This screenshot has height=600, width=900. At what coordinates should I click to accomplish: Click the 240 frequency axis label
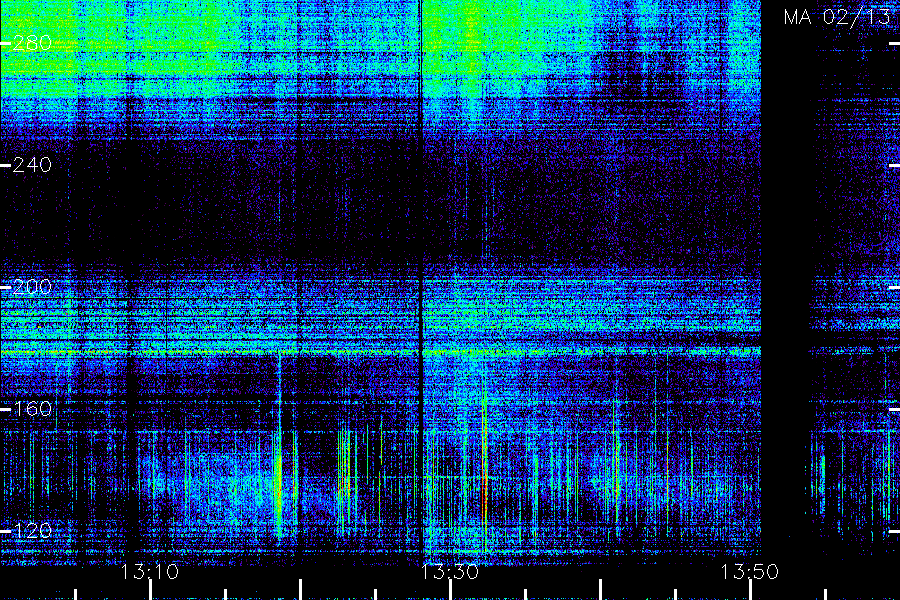(x=32, y=165)
